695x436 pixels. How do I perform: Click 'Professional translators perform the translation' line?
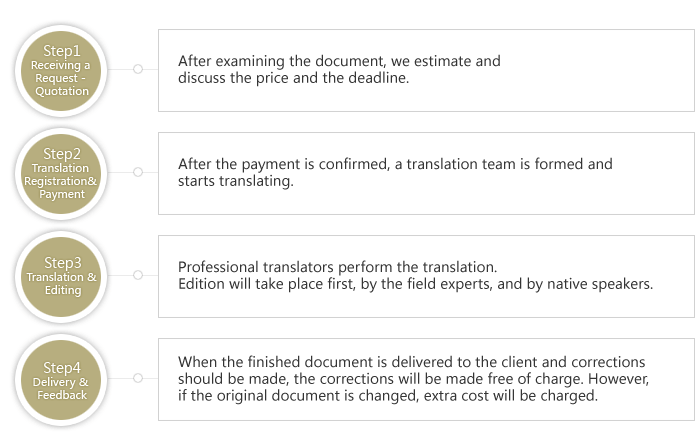(337, 267)
